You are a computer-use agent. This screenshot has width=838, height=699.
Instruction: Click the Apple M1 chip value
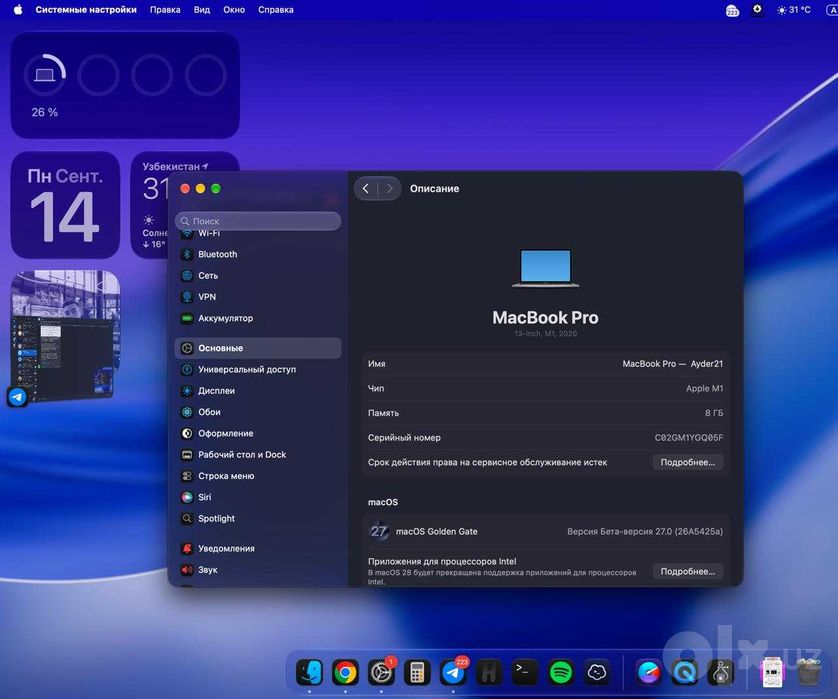[704, 389]
